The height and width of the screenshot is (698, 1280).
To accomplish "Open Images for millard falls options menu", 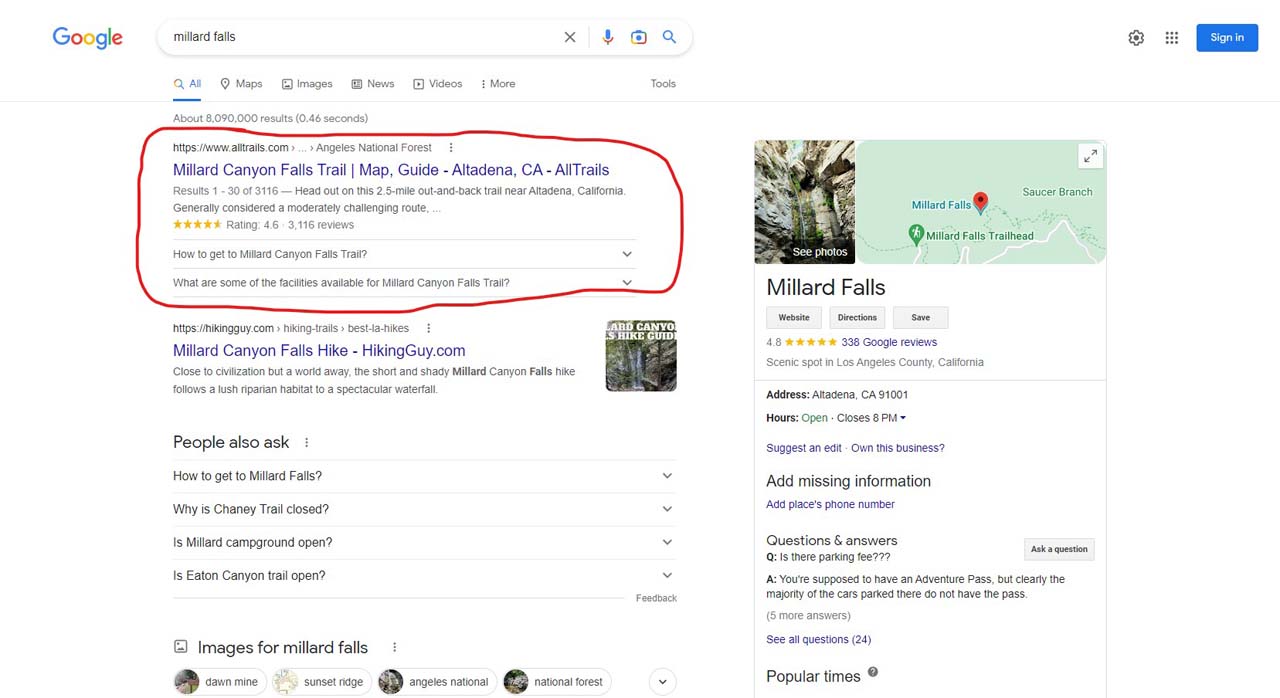I will click(x=395, y=648).
